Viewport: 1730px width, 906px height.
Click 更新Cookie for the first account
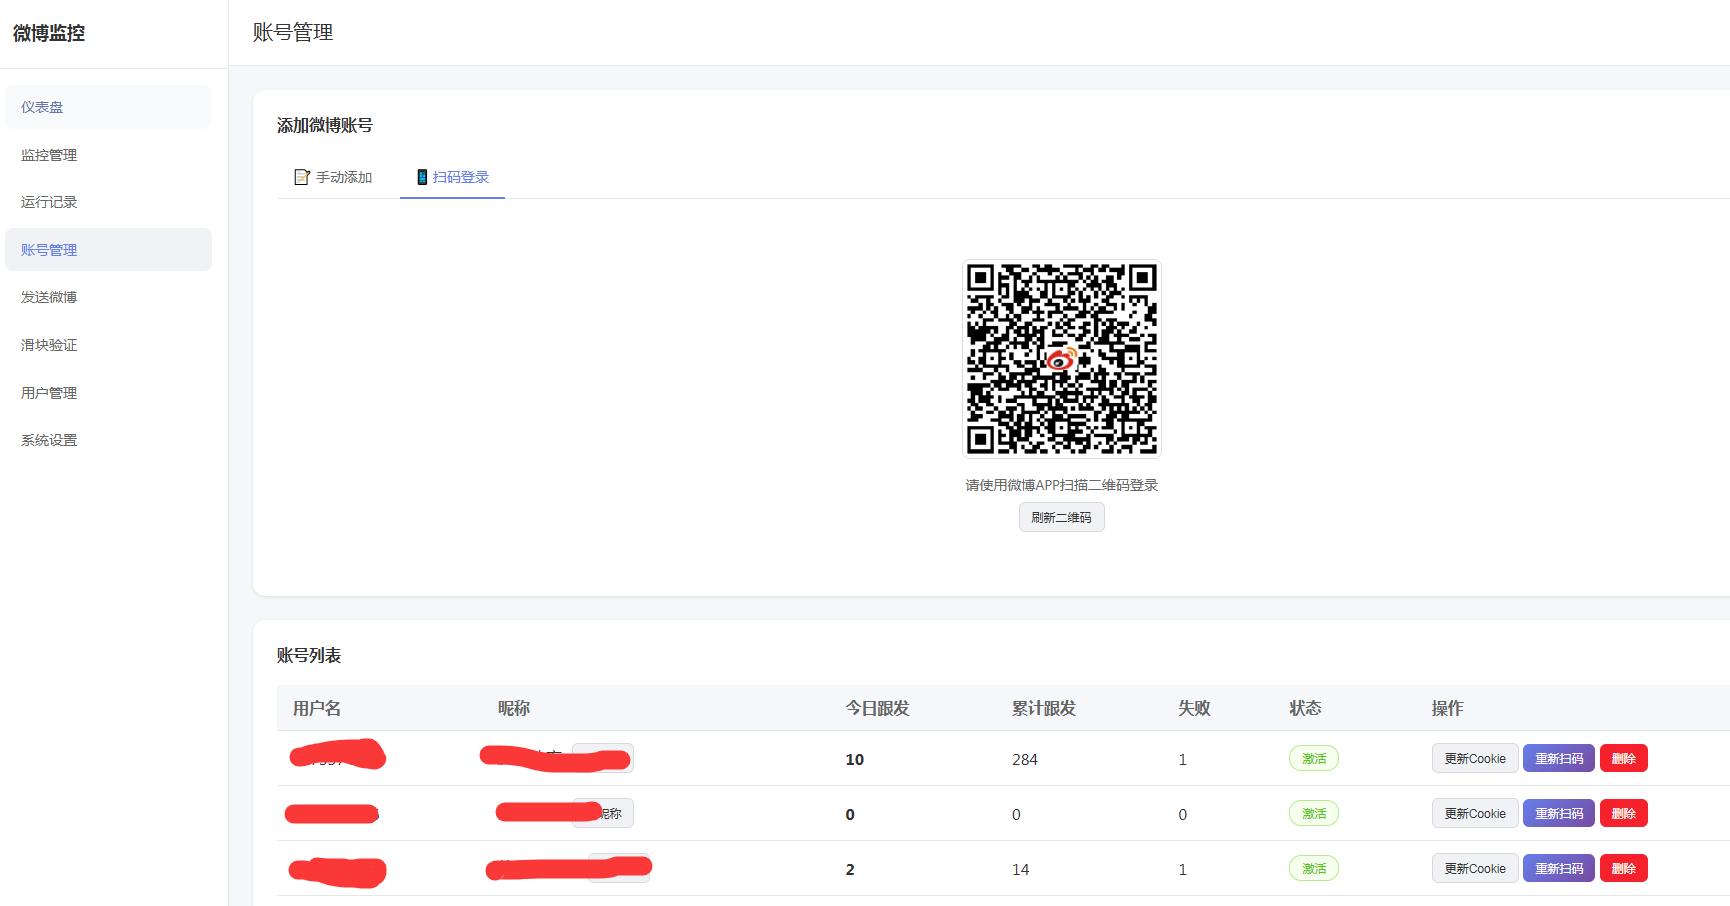1475,758
